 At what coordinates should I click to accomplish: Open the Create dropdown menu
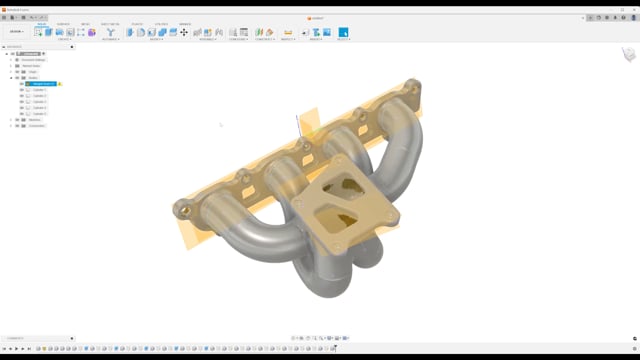click(x=64, y=39)
